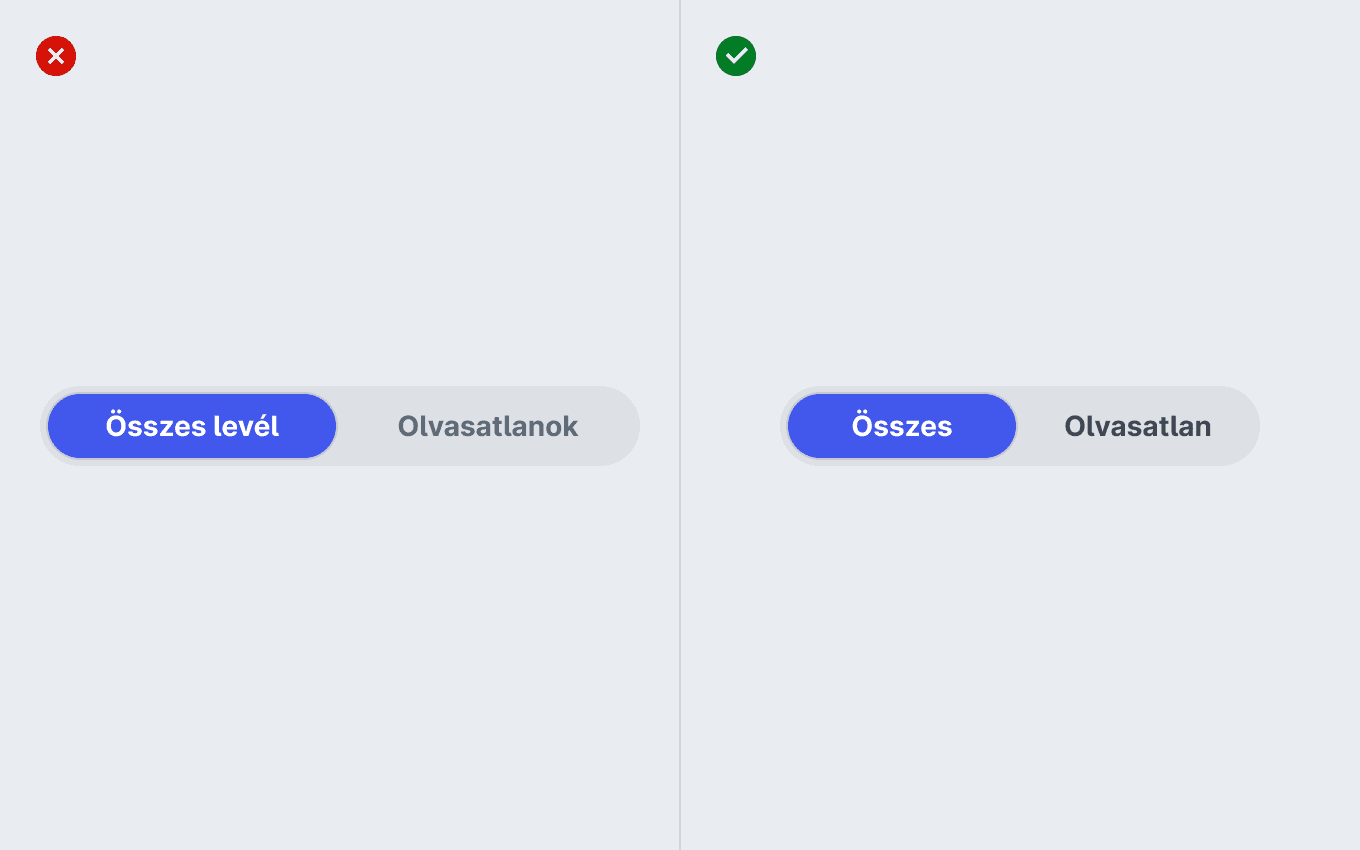The width and height of the screenshot is (1360, 850).
Task: Click the white cross inside red circle
Action: click(56, 56)
